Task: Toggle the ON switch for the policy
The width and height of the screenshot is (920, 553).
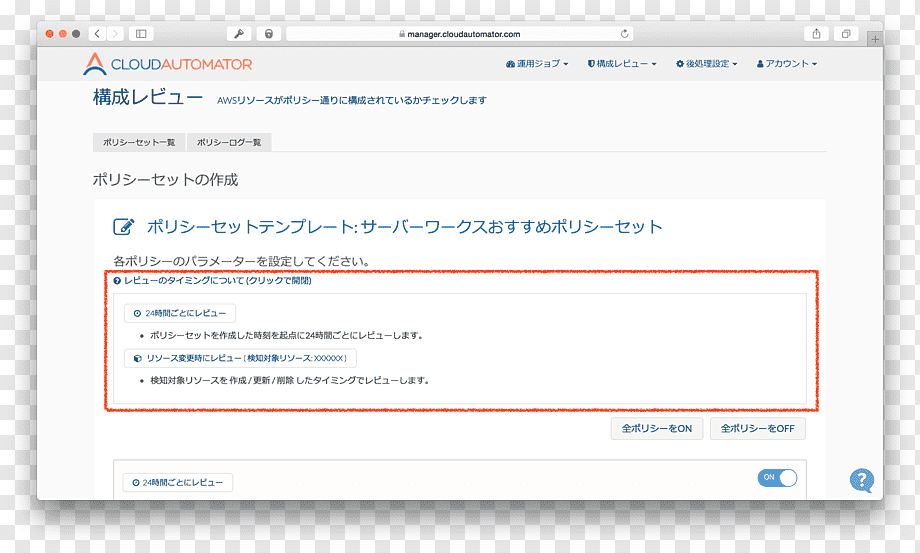Action: click(x=777, y=478)
